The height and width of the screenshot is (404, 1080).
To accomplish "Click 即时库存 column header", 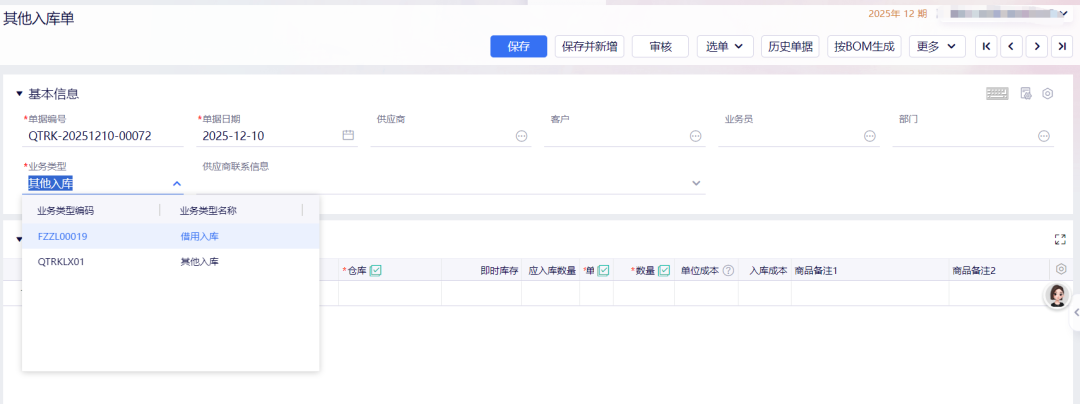I will (x=499, y=270).
